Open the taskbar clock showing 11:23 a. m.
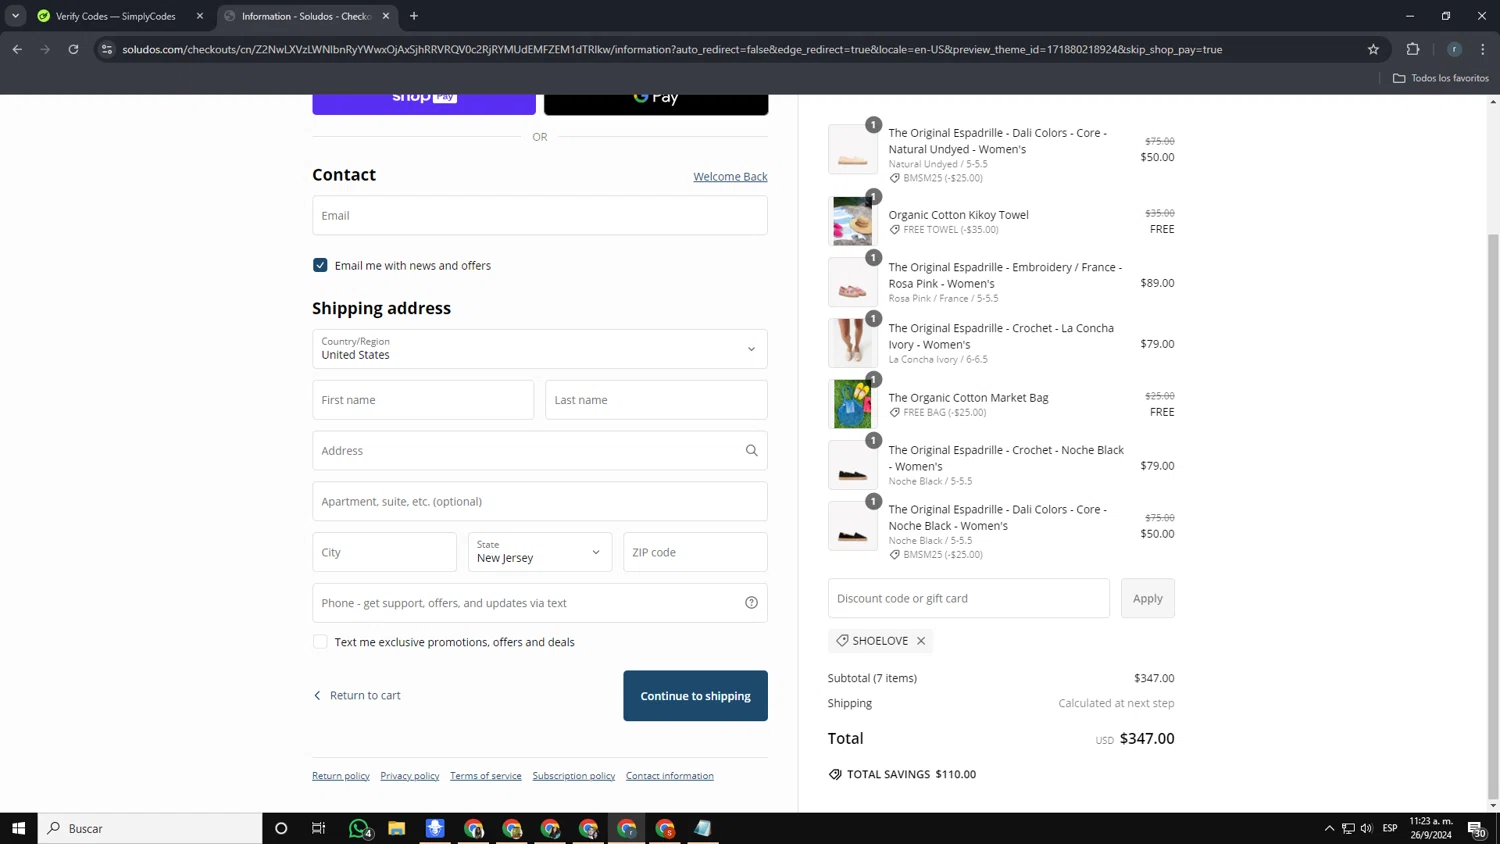1500x844 pixels. point(1431,828)
